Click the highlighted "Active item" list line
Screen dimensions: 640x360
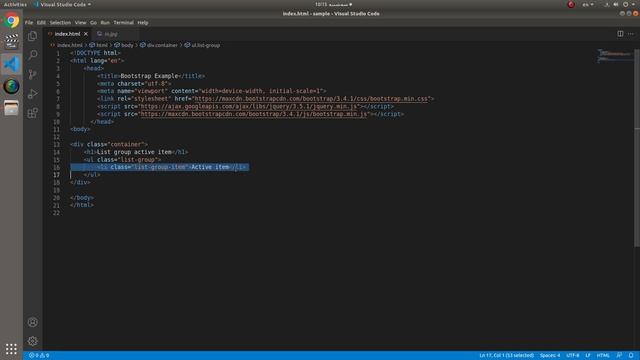[x=159, y=167]
